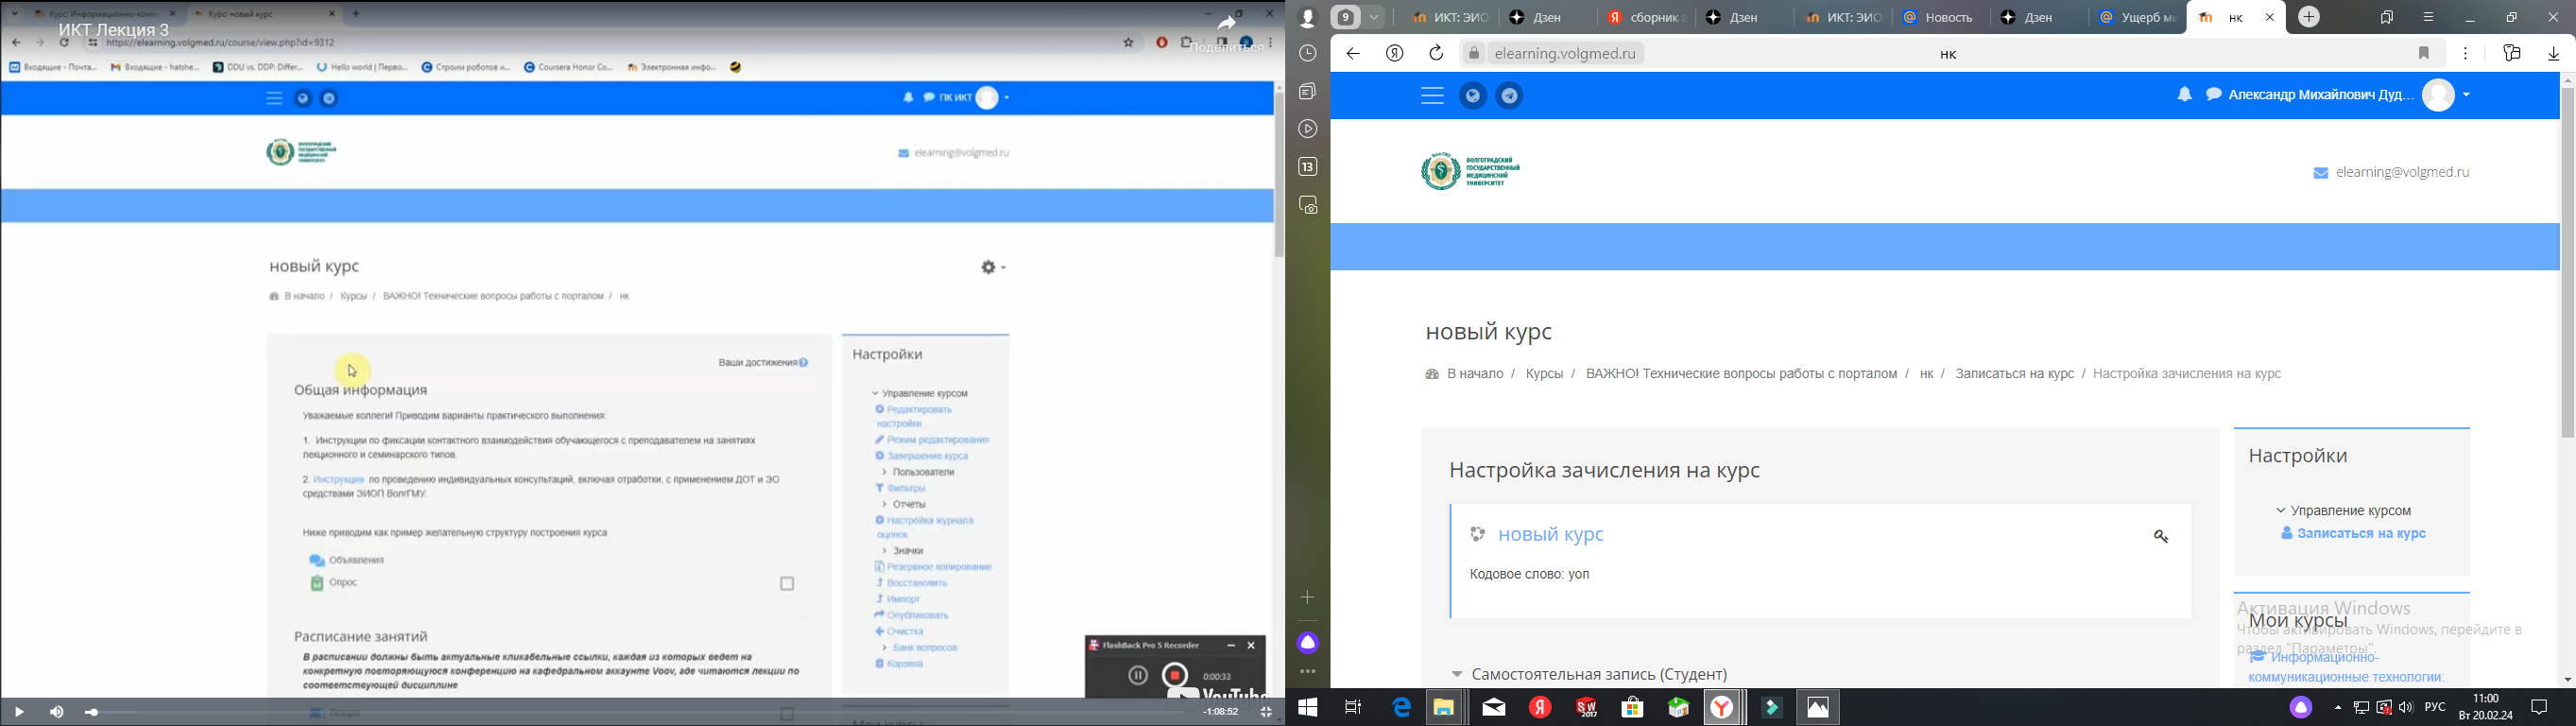Image resolution: width=2576 pixels, height=726 pixels.
Task: Play the ИКТ Лекция 3 video
Action: (19, 712)
